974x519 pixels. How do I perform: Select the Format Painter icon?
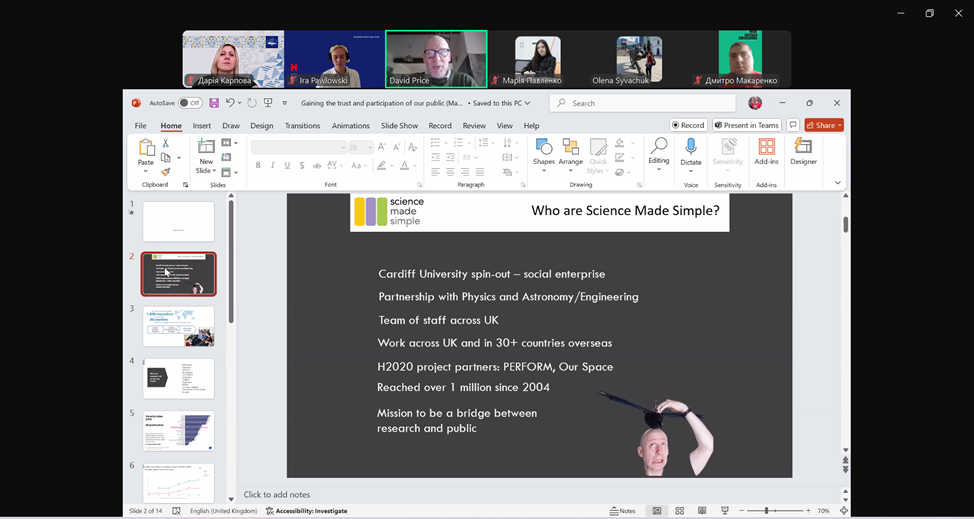(x=166, y=172)
